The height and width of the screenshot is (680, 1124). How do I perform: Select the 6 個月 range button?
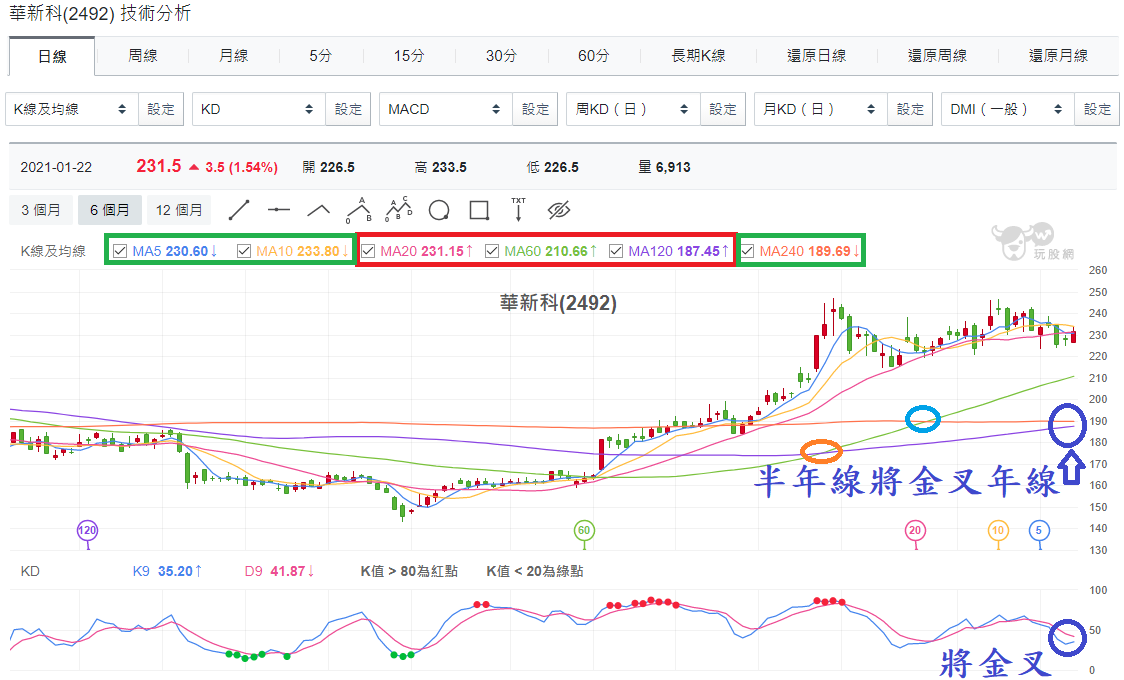[x=110, y=210]
